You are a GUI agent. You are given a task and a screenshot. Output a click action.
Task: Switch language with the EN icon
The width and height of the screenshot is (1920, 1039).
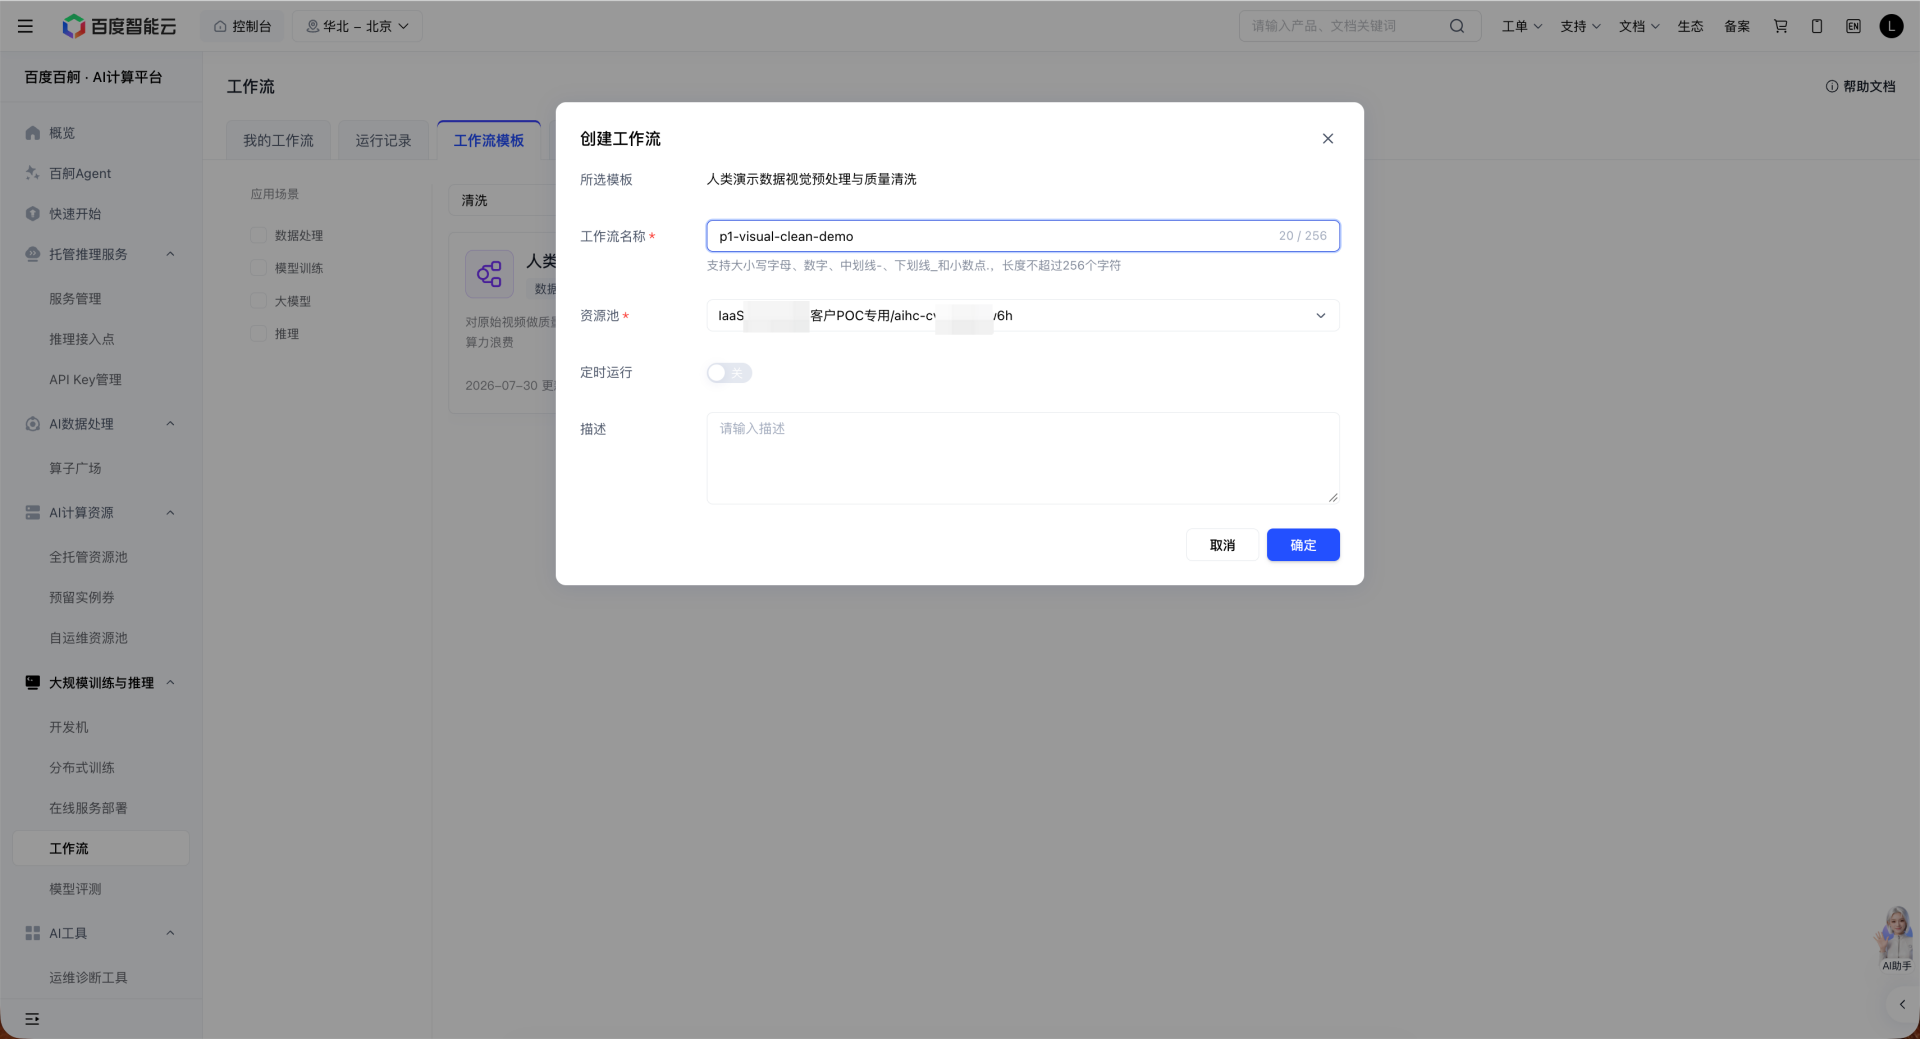point(1853,26)
